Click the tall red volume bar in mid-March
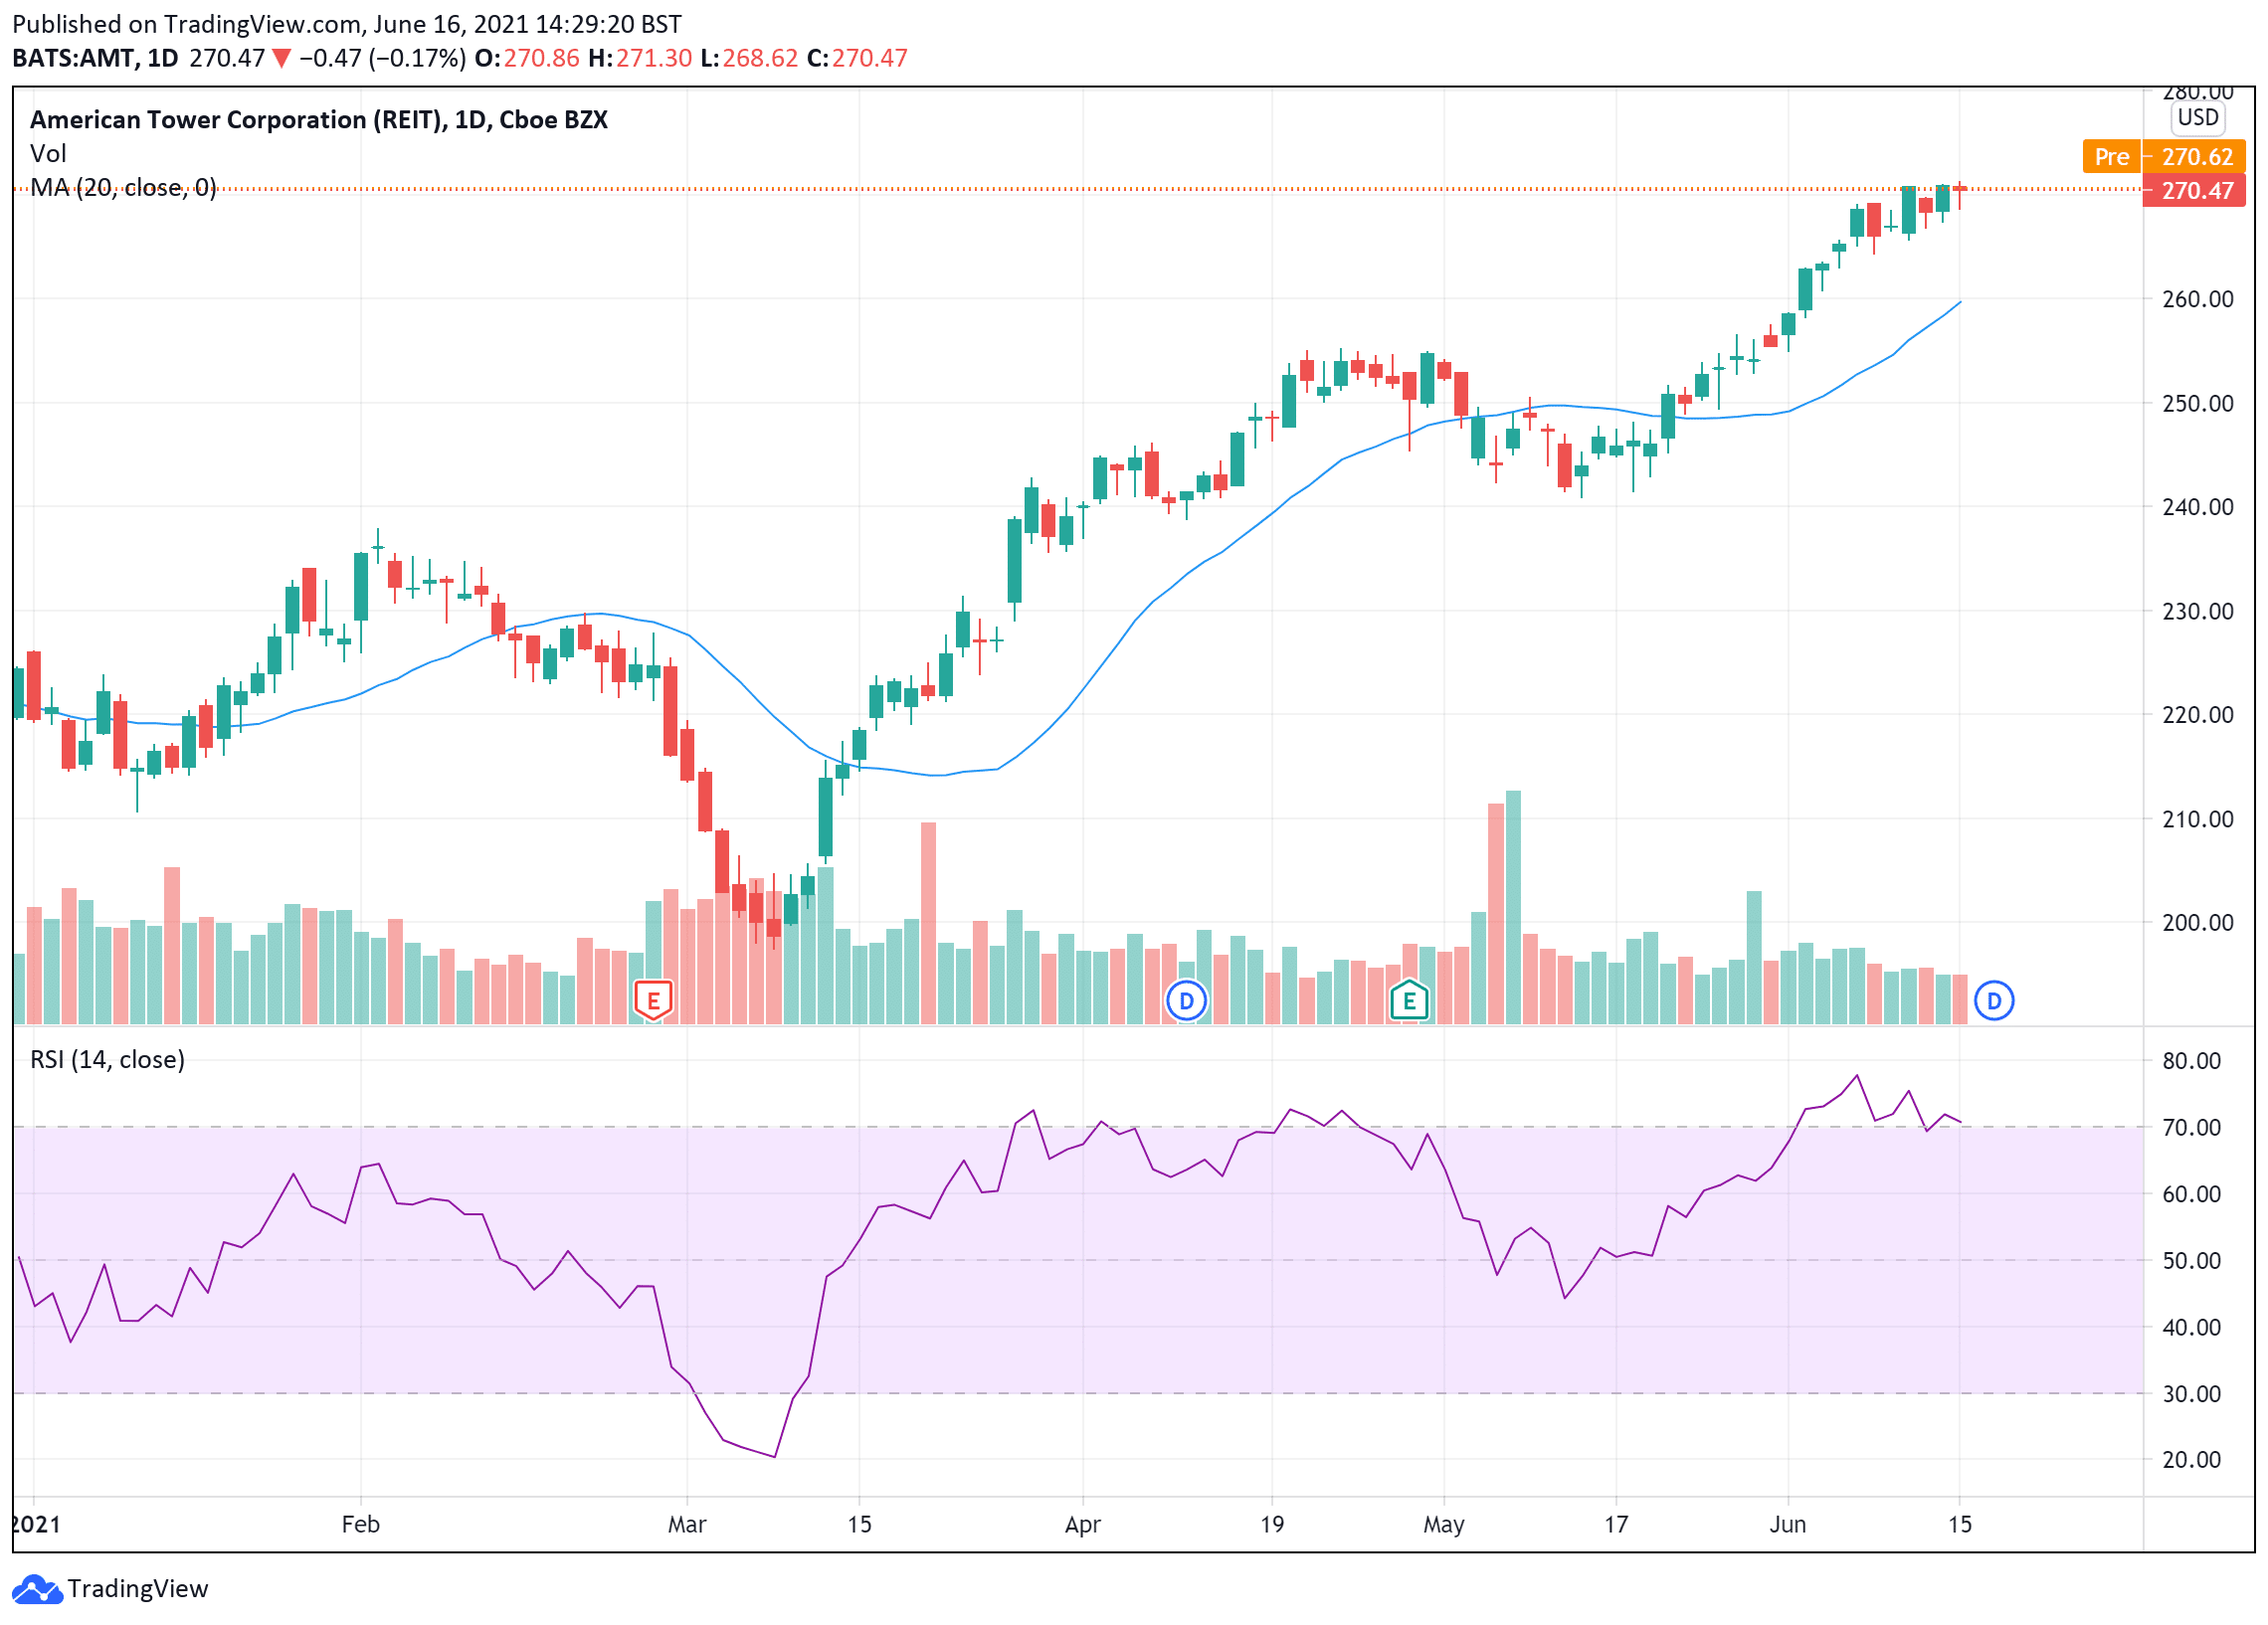2268x1625 pixels. point(928,923)
